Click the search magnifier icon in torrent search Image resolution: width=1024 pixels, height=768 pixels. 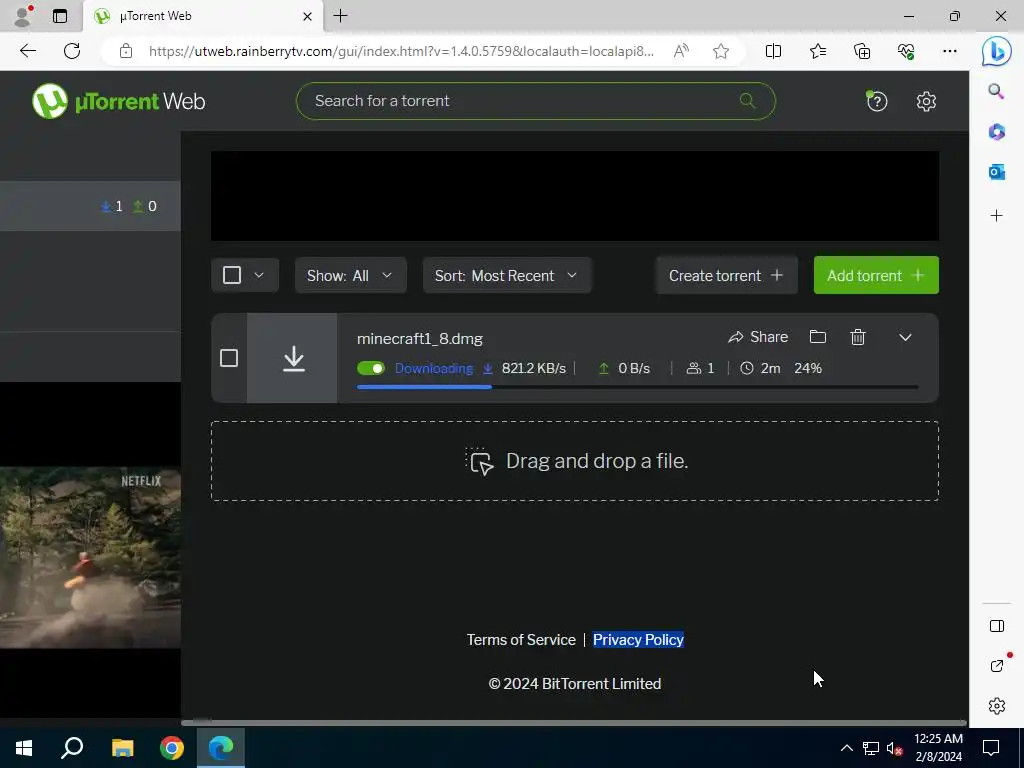pyautogui.click(x=747, y=101)
